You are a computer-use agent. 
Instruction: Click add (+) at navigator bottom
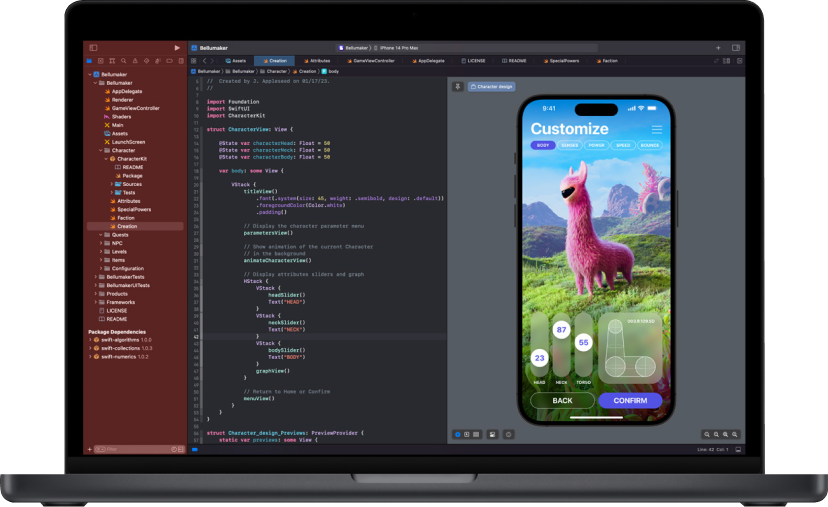[x=90, y=449]
